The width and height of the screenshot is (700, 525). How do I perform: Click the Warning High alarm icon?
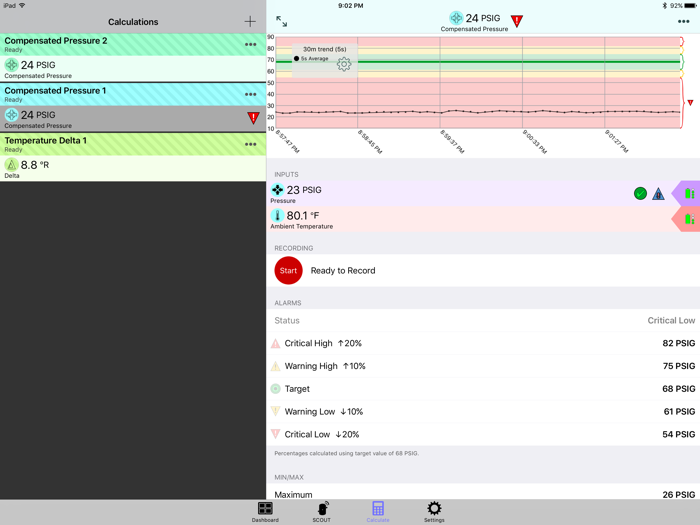tap(275, 366)
